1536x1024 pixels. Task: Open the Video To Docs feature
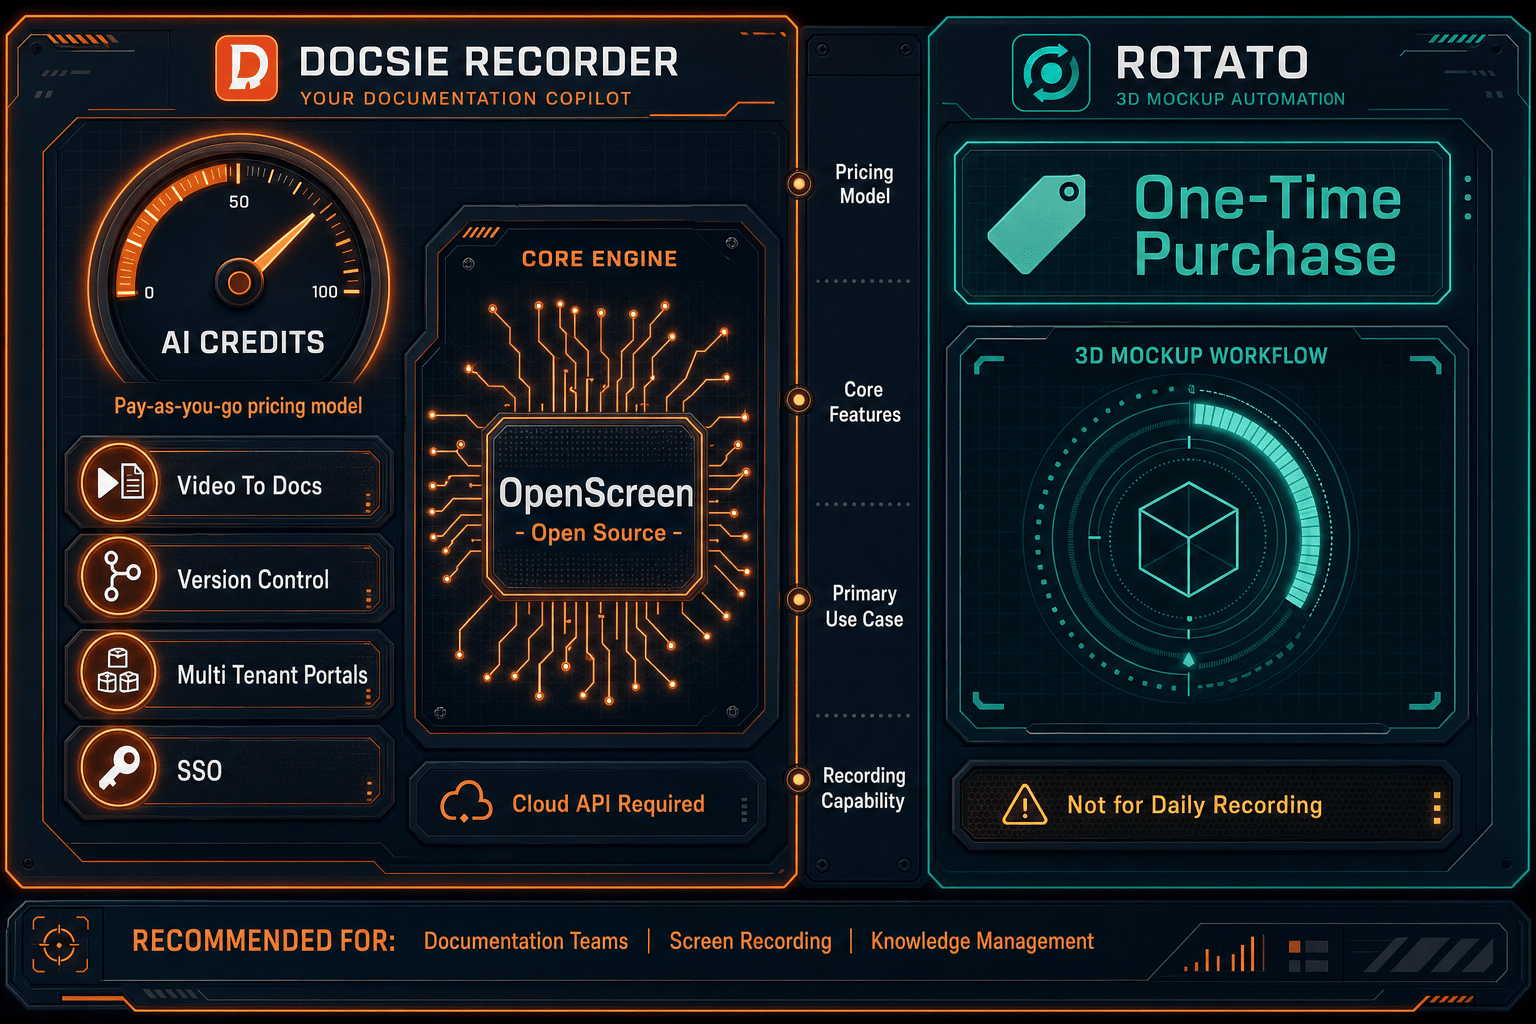click(x=229, y=484)
